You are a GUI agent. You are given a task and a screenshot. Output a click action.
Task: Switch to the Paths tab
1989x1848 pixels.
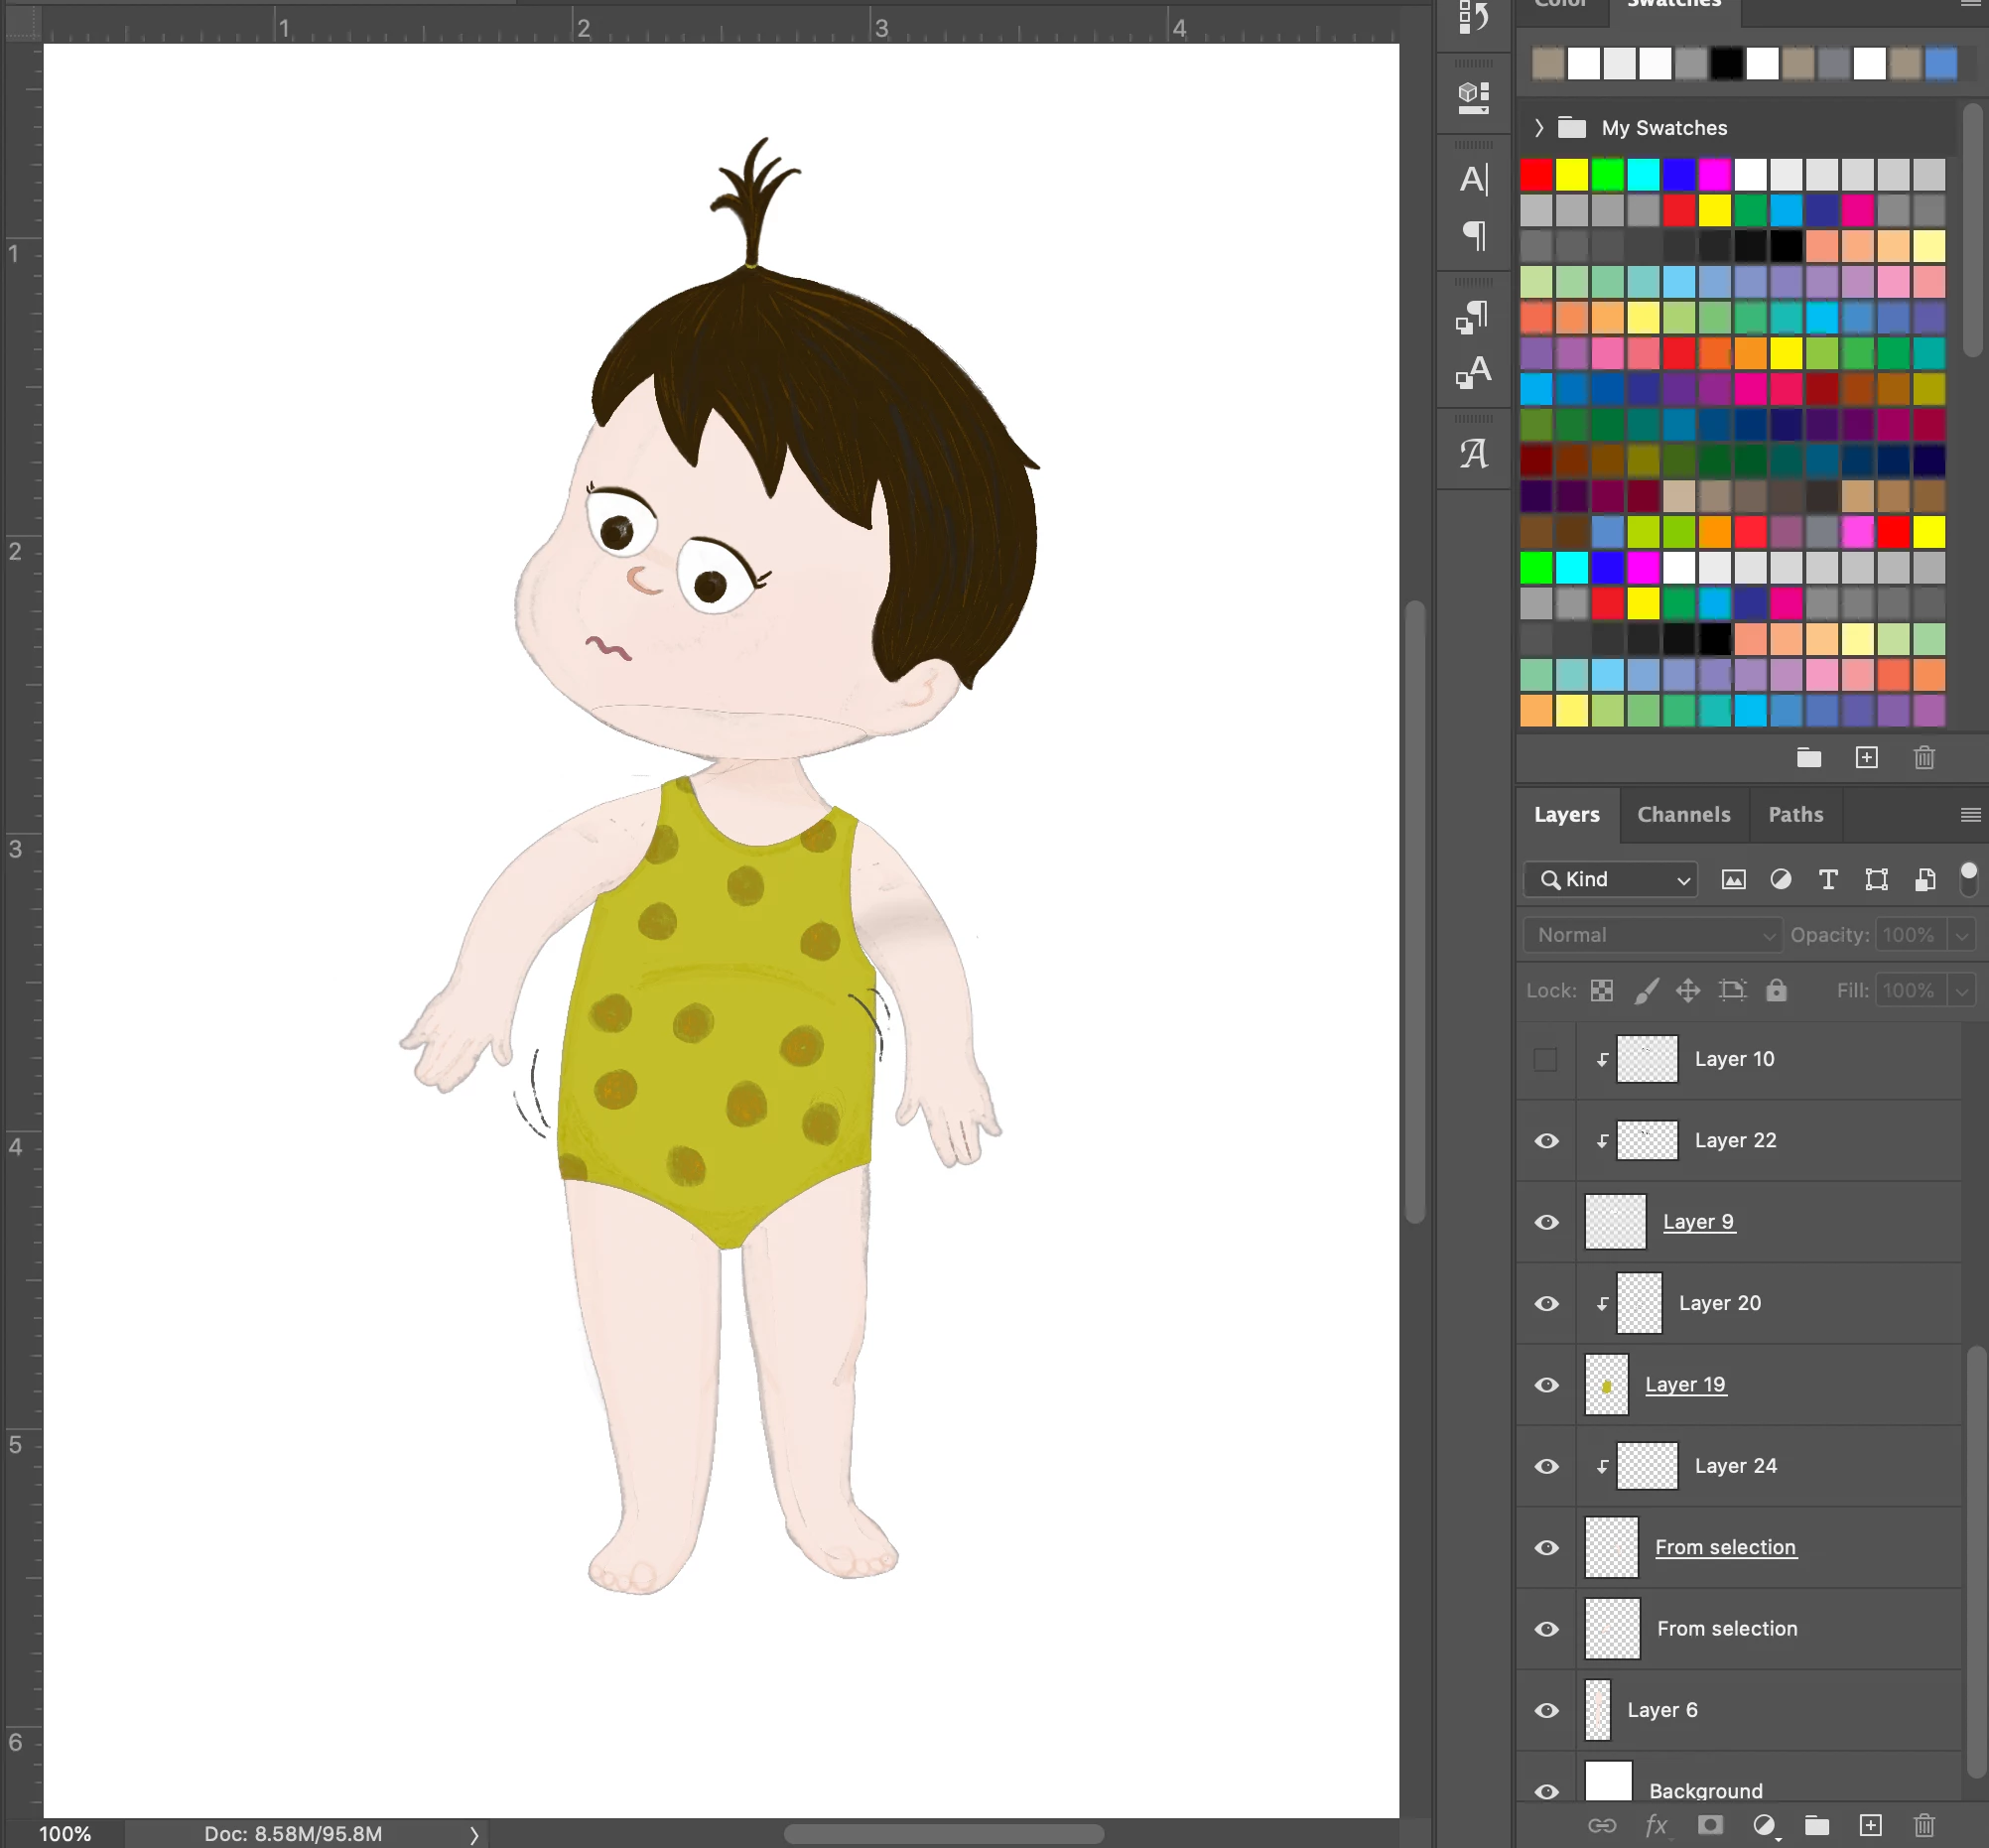(x=1795, y=814)
